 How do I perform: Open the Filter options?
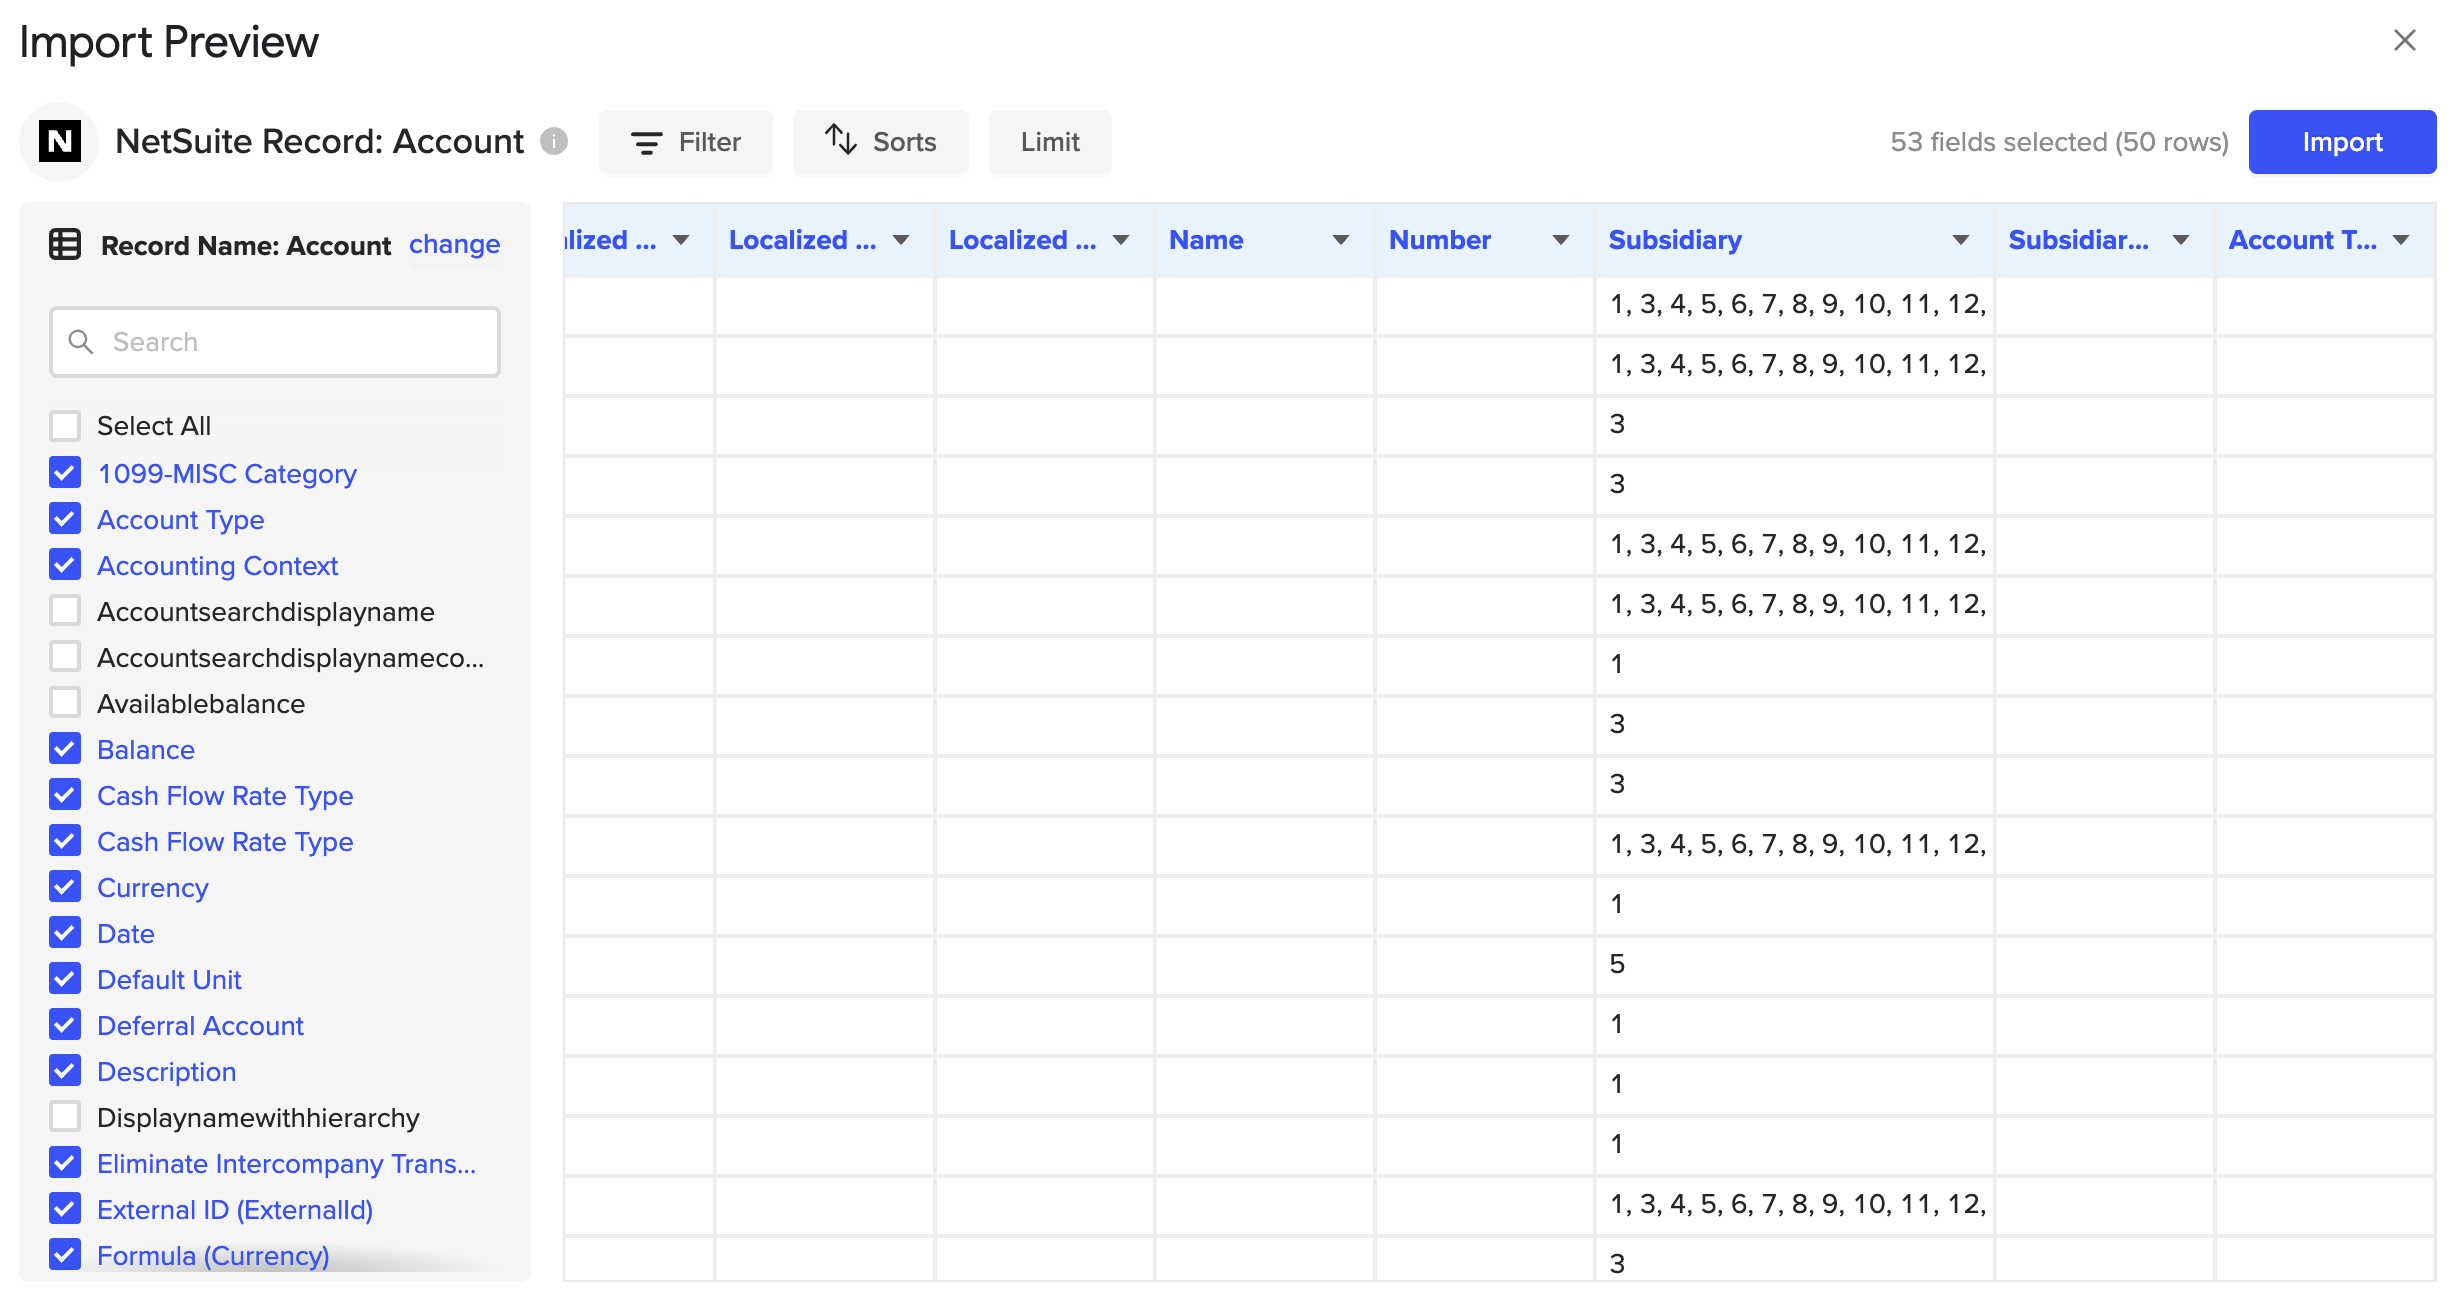tap(686, 142)
